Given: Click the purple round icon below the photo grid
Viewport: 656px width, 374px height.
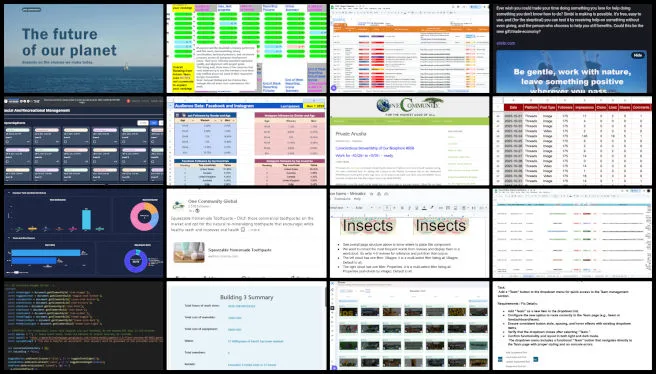Looking at the screenshot, I should tap(333, 367).
